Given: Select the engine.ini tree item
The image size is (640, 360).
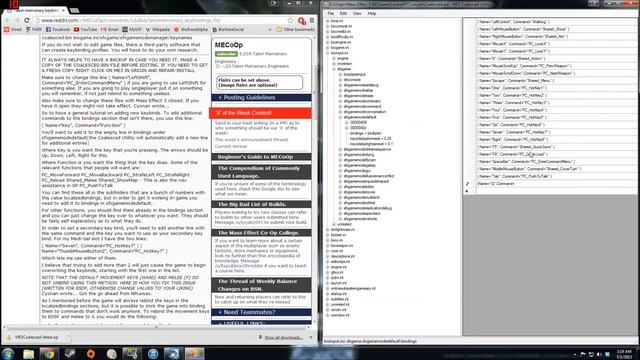Looking at the screenshot, I should (x=339, y=267).
